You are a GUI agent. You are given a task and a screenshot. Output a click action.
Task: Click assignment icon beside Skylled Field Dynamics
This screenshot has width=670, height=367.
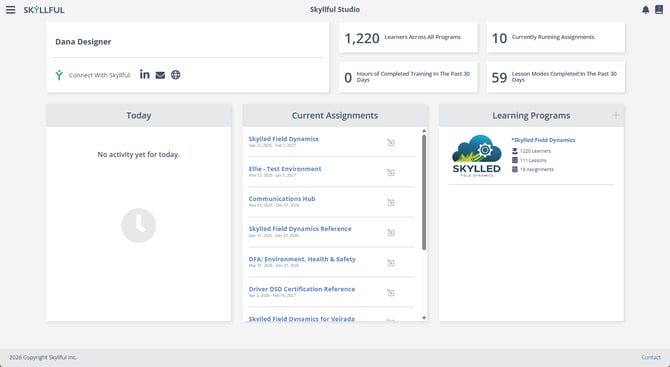click(x=391, y=143)
